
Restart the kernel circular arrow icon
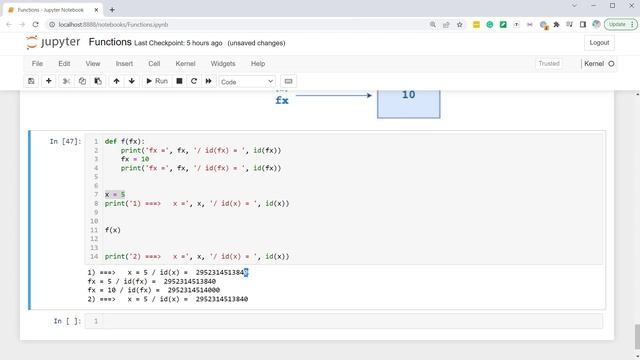coord(194,81)
